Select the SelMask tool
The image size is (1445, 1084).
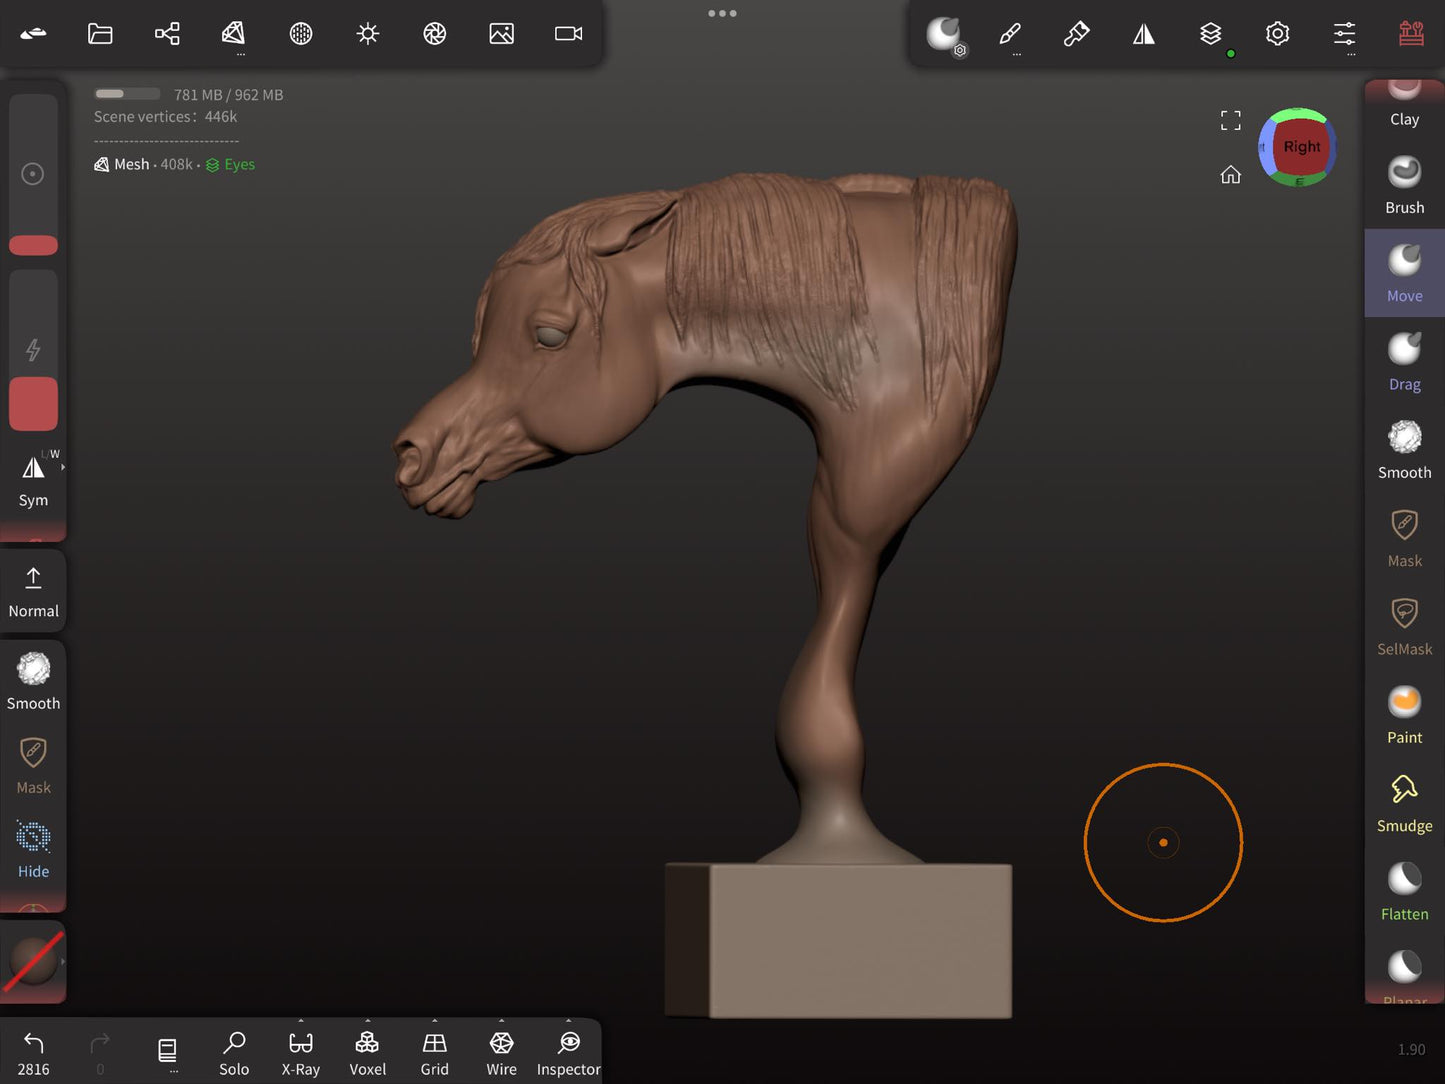click(x=1404, y=627)
